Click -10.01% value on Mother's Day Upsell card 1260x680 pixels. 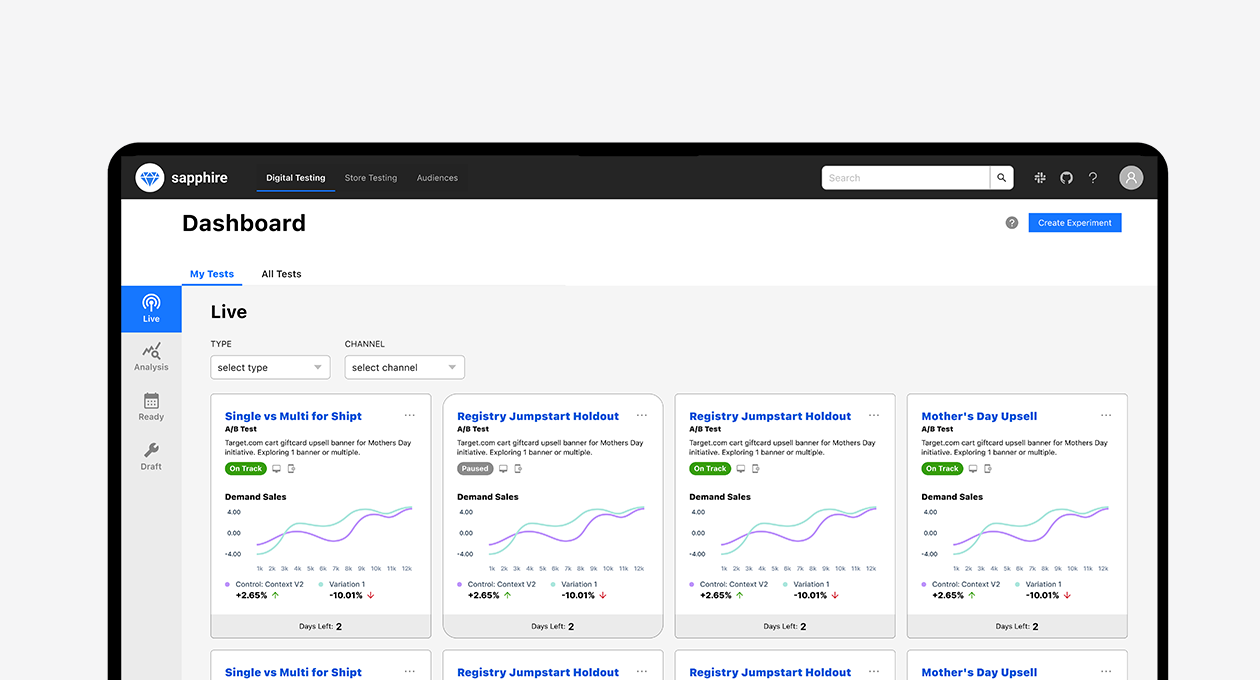click(1043, 595)
